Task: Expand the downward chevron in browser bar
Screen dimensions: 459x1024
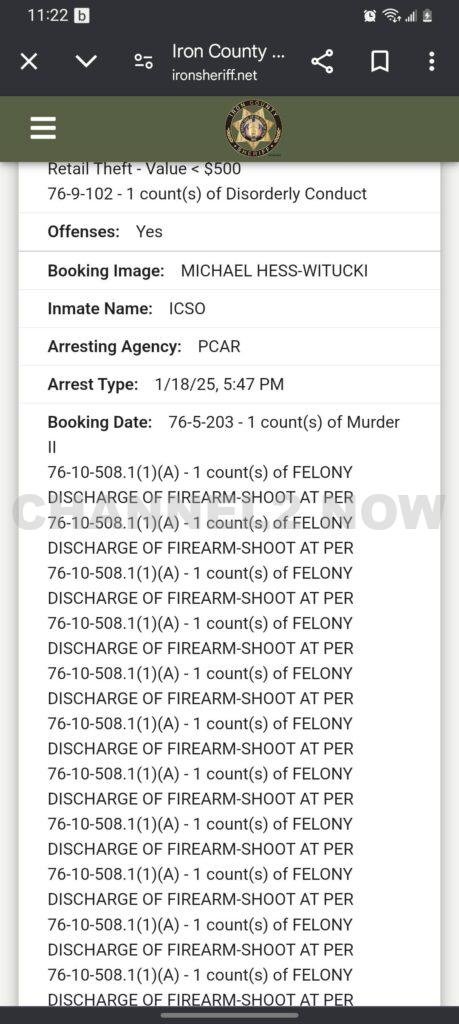Action: [86, 62]
